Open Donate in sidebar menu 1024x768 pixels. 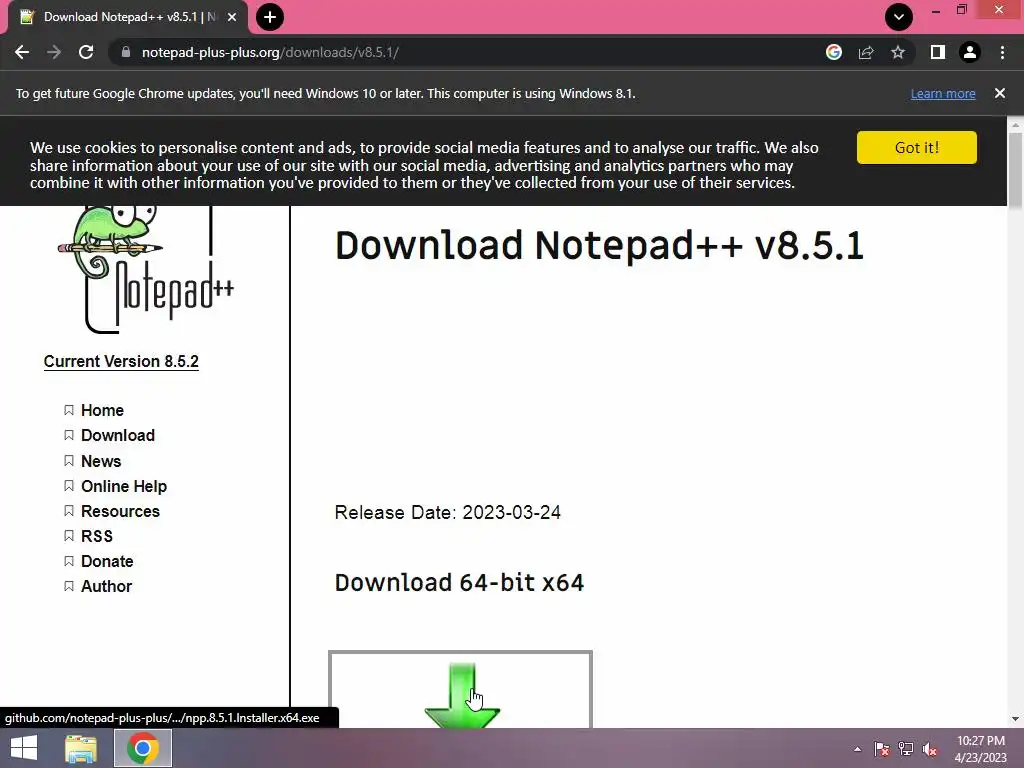pos(106,562)
